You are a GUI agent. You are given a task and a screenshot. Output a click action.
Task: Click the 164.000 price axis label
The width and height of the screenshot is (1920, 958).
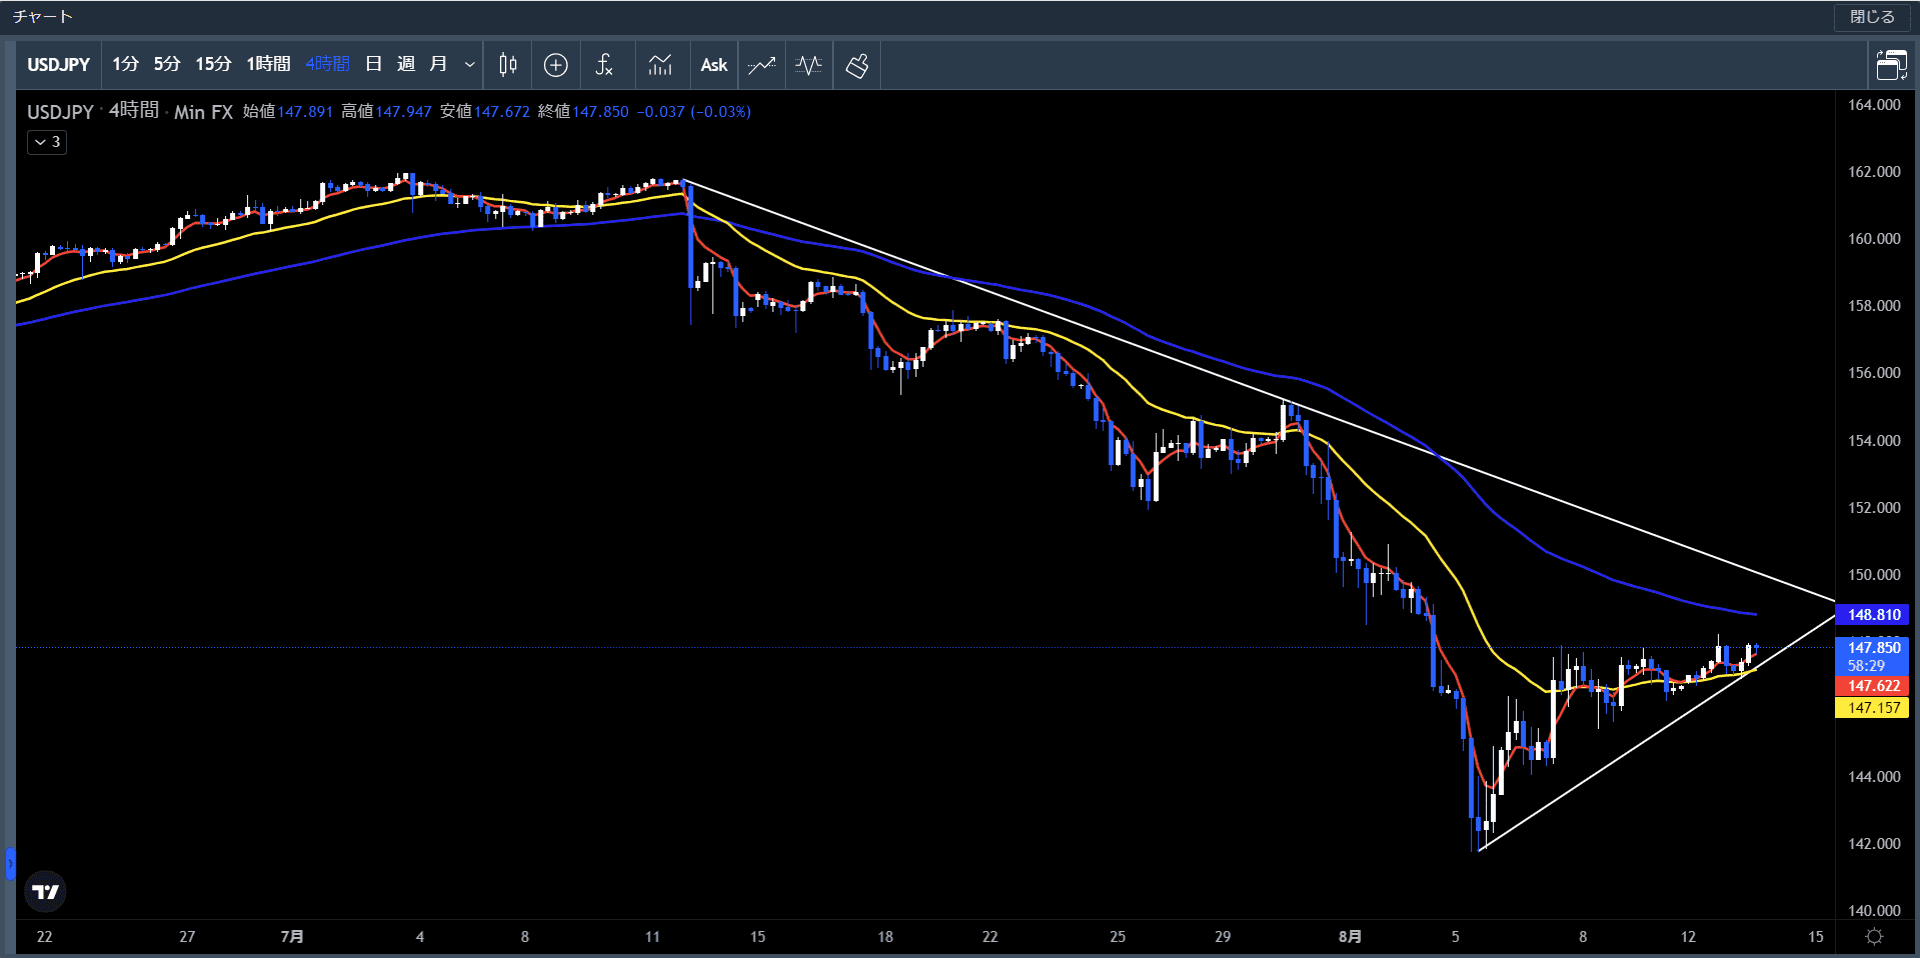click(1874, 105)
